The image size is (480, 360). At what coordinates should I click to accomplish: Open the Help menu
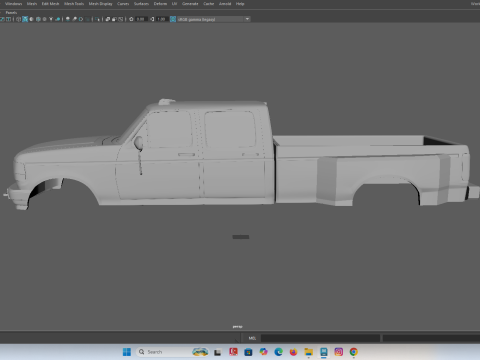click(x=240, y=4)
